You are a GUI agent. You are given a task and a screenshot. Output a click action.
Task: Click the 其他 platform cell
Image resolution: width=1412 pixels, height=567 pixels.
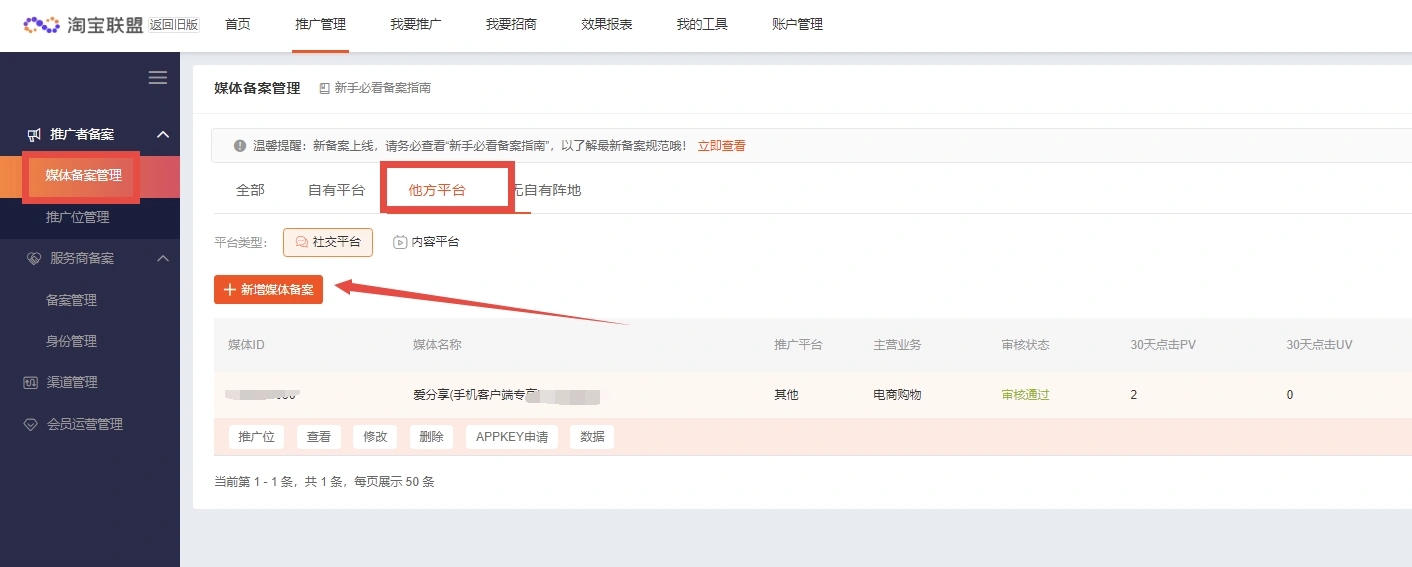(x=786, y=395)
